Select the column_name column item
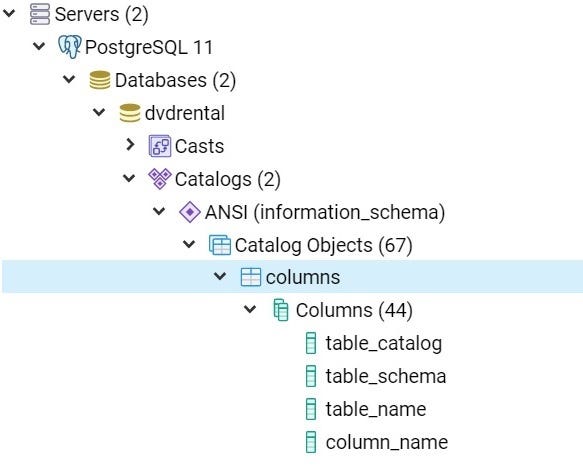The height and width of the screenshot is (473, 583). tap(377, 442)
